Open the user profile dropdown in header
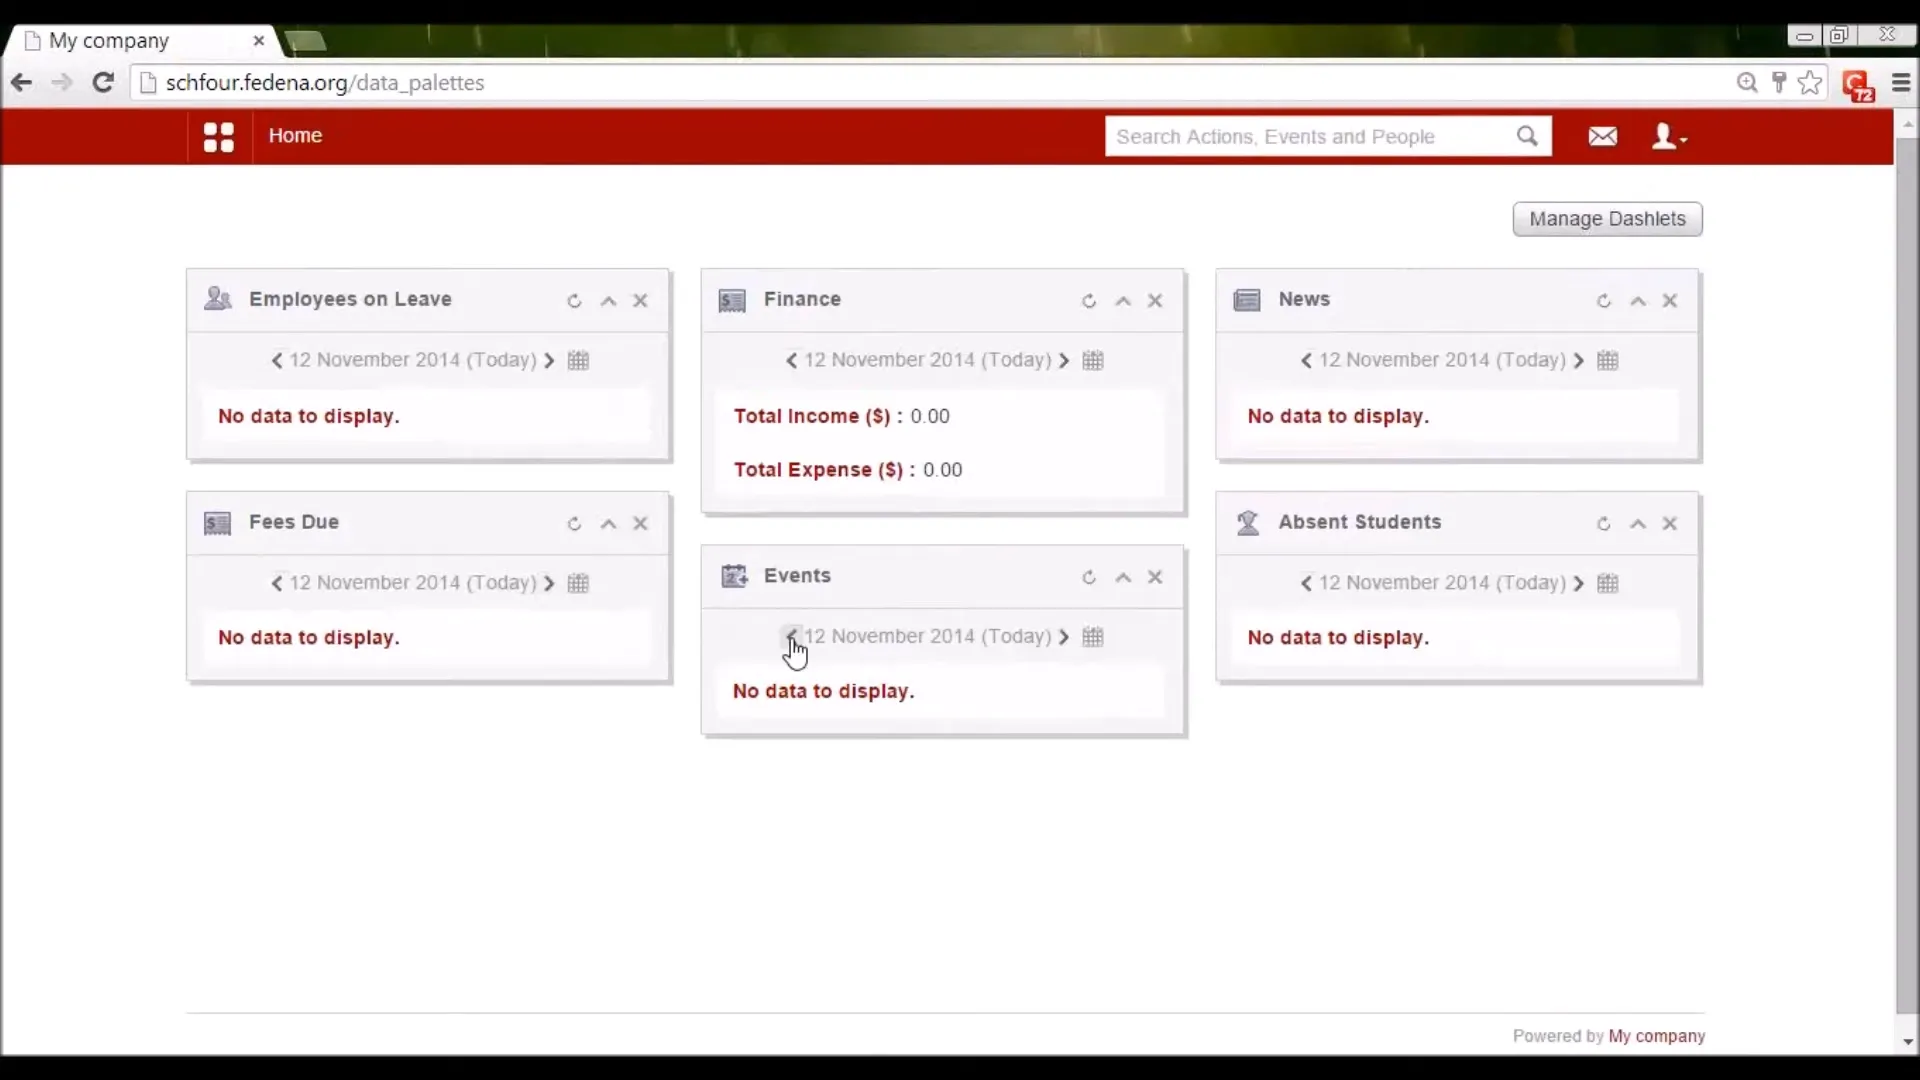 click(1669, 136)
